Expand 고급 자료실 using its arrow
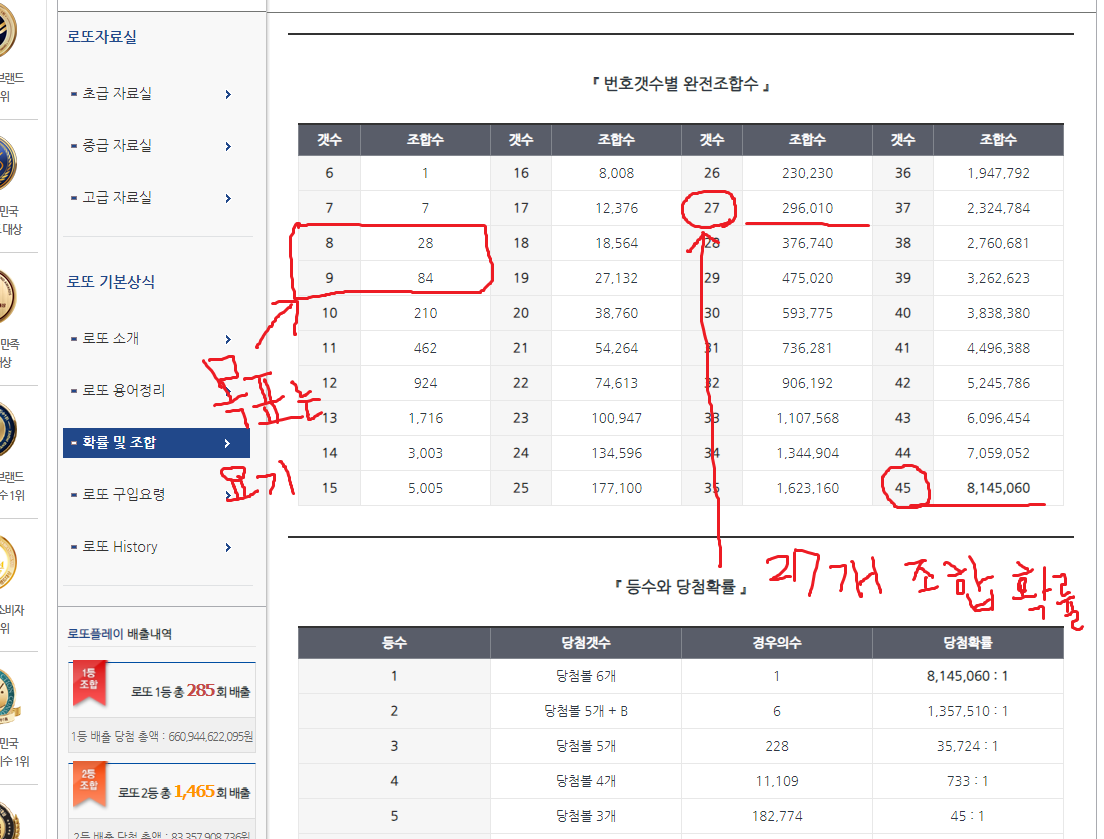Screen dimensions: 1104x839 (228, 198)
